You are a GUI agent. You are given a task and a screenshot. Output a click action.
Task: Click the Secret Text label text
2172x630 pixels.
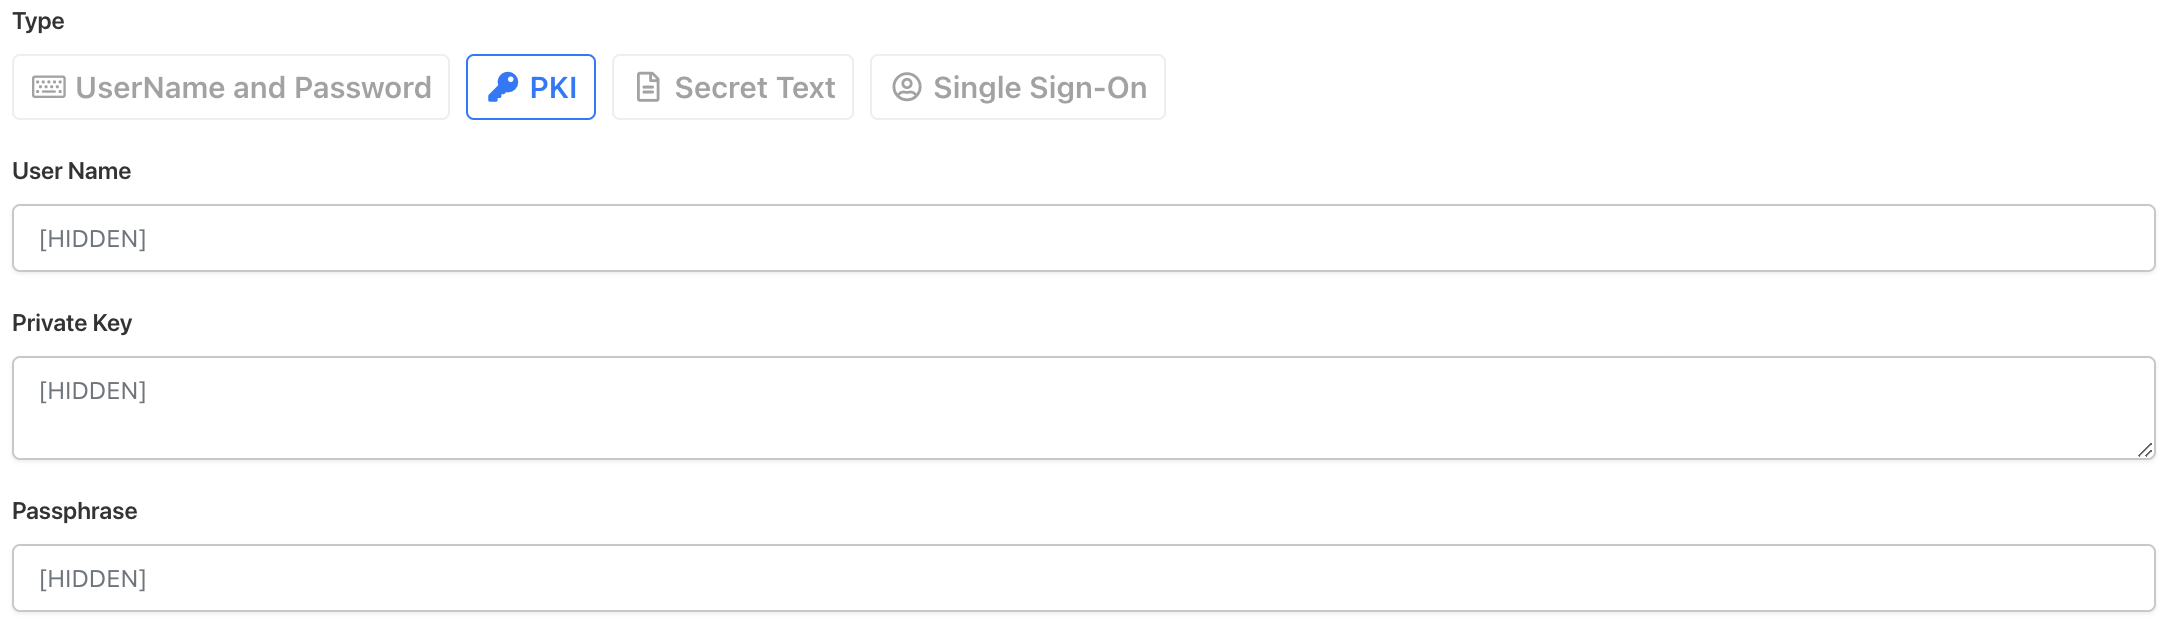tap(754, 88)
